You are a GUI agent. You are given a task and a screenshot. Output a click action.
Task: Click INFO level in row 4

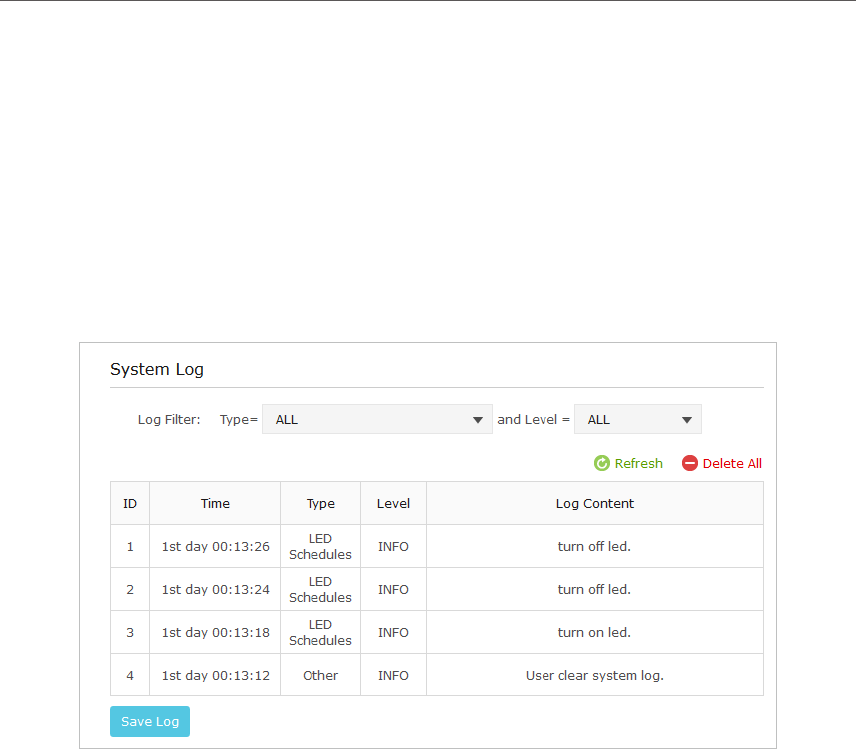click(393, 676)
